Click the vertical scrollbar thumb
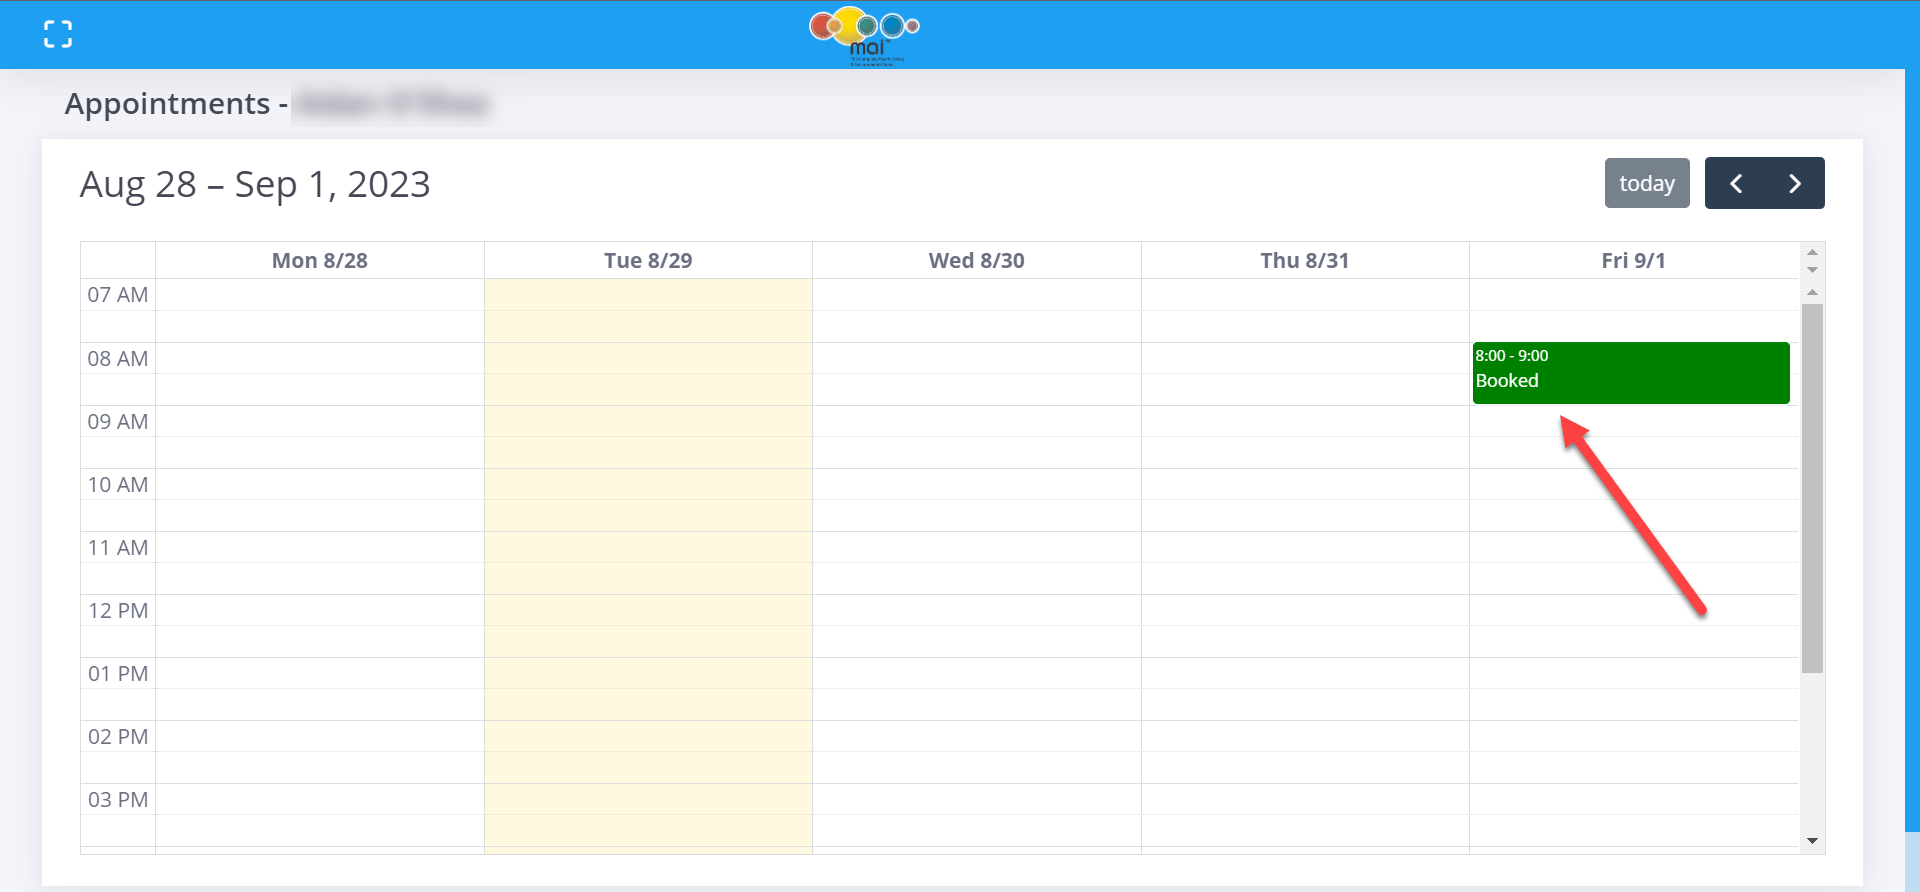The width and height of the screenshot is (1920, 892). tap(1812, 488)
